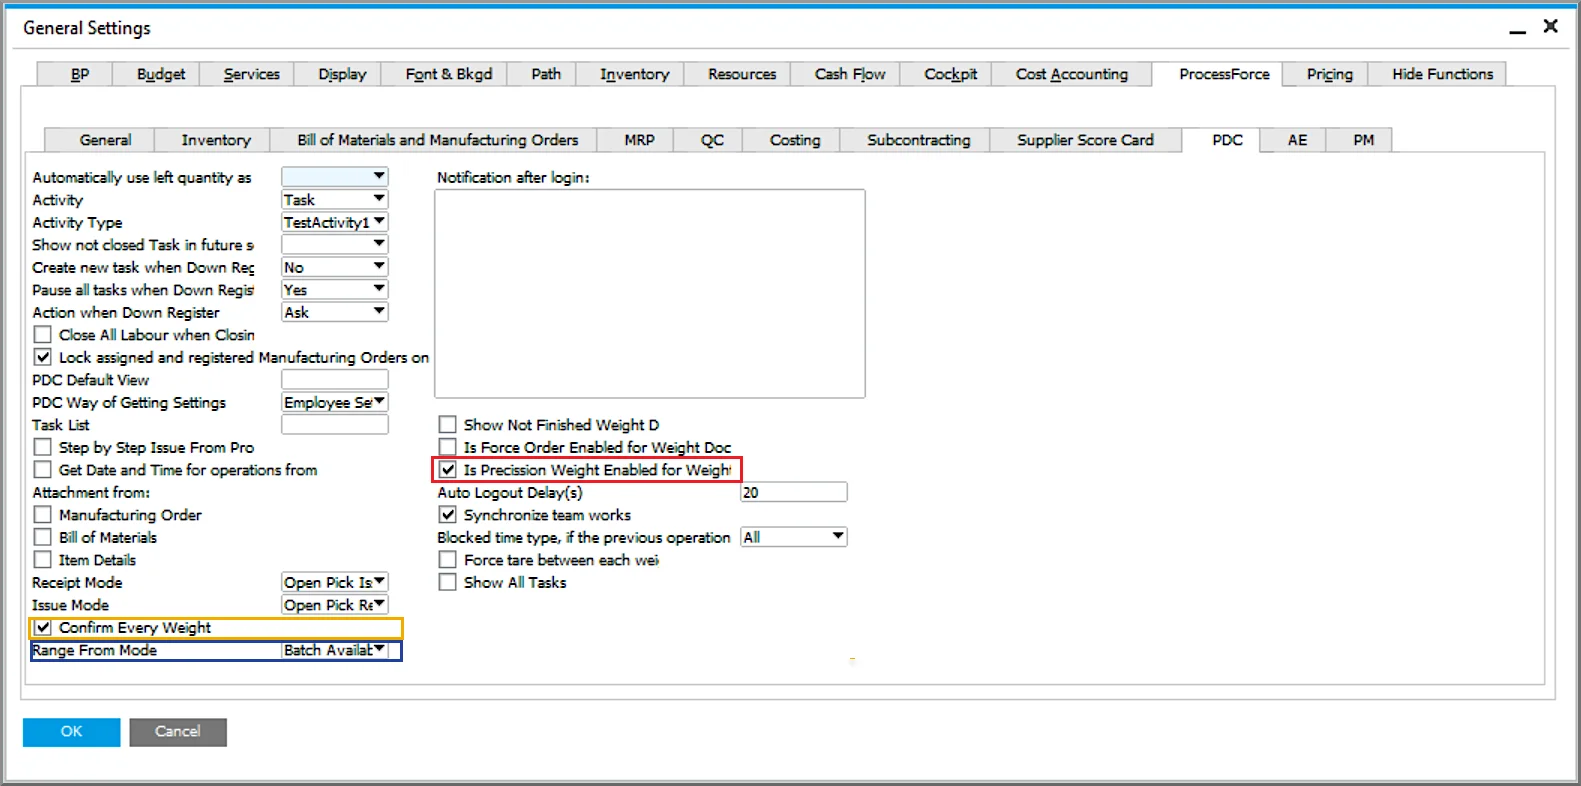Open Automatically use left quantity dropdown
This screenshot has width=1581, height=786.
click(x=335, y=177)
